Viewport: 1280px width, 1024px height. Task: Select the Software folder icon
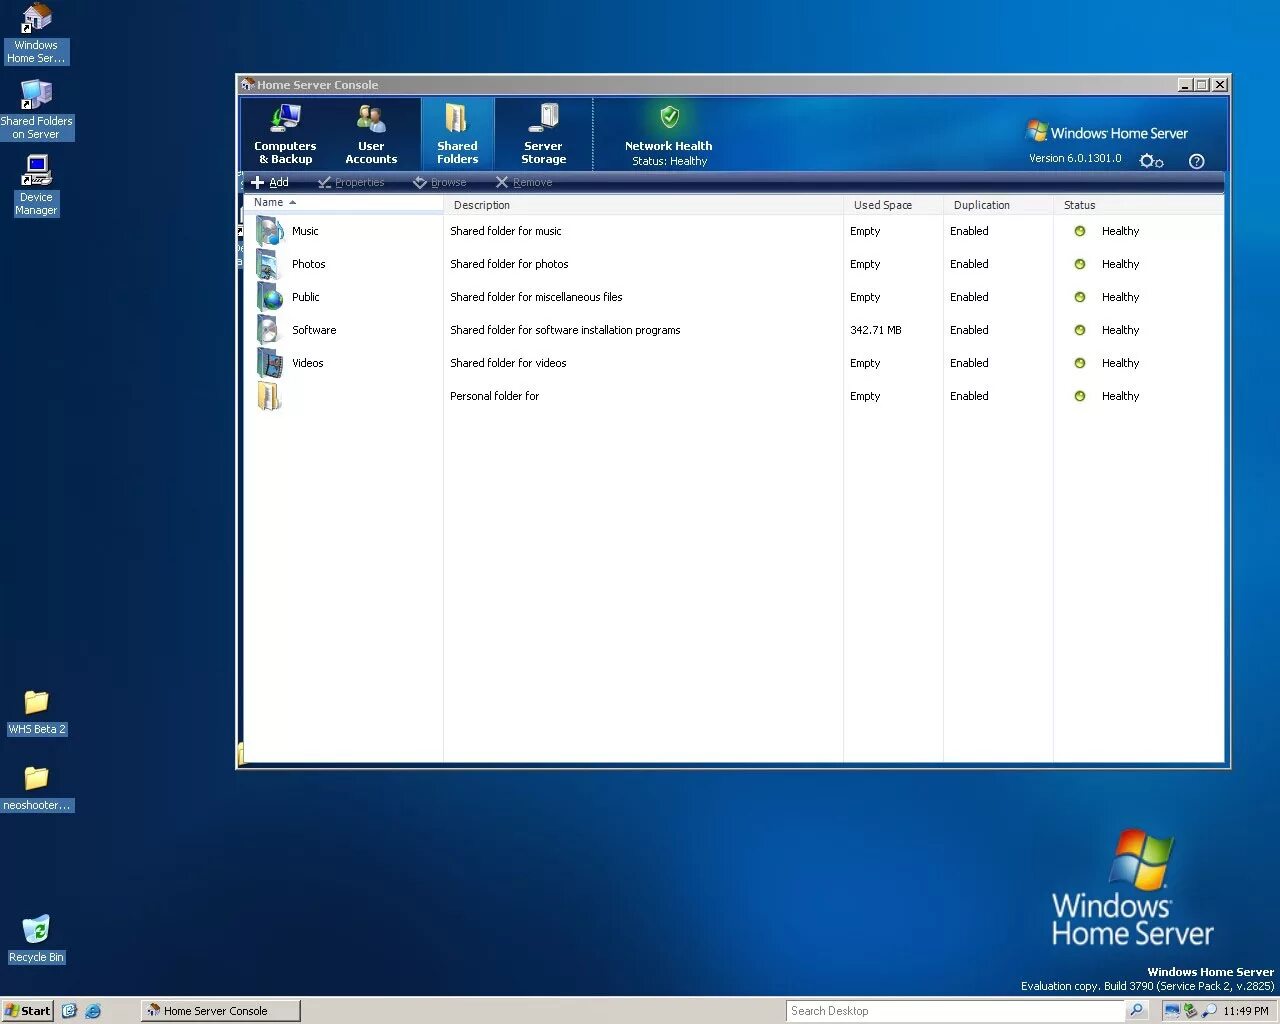[x=270, y=330]
